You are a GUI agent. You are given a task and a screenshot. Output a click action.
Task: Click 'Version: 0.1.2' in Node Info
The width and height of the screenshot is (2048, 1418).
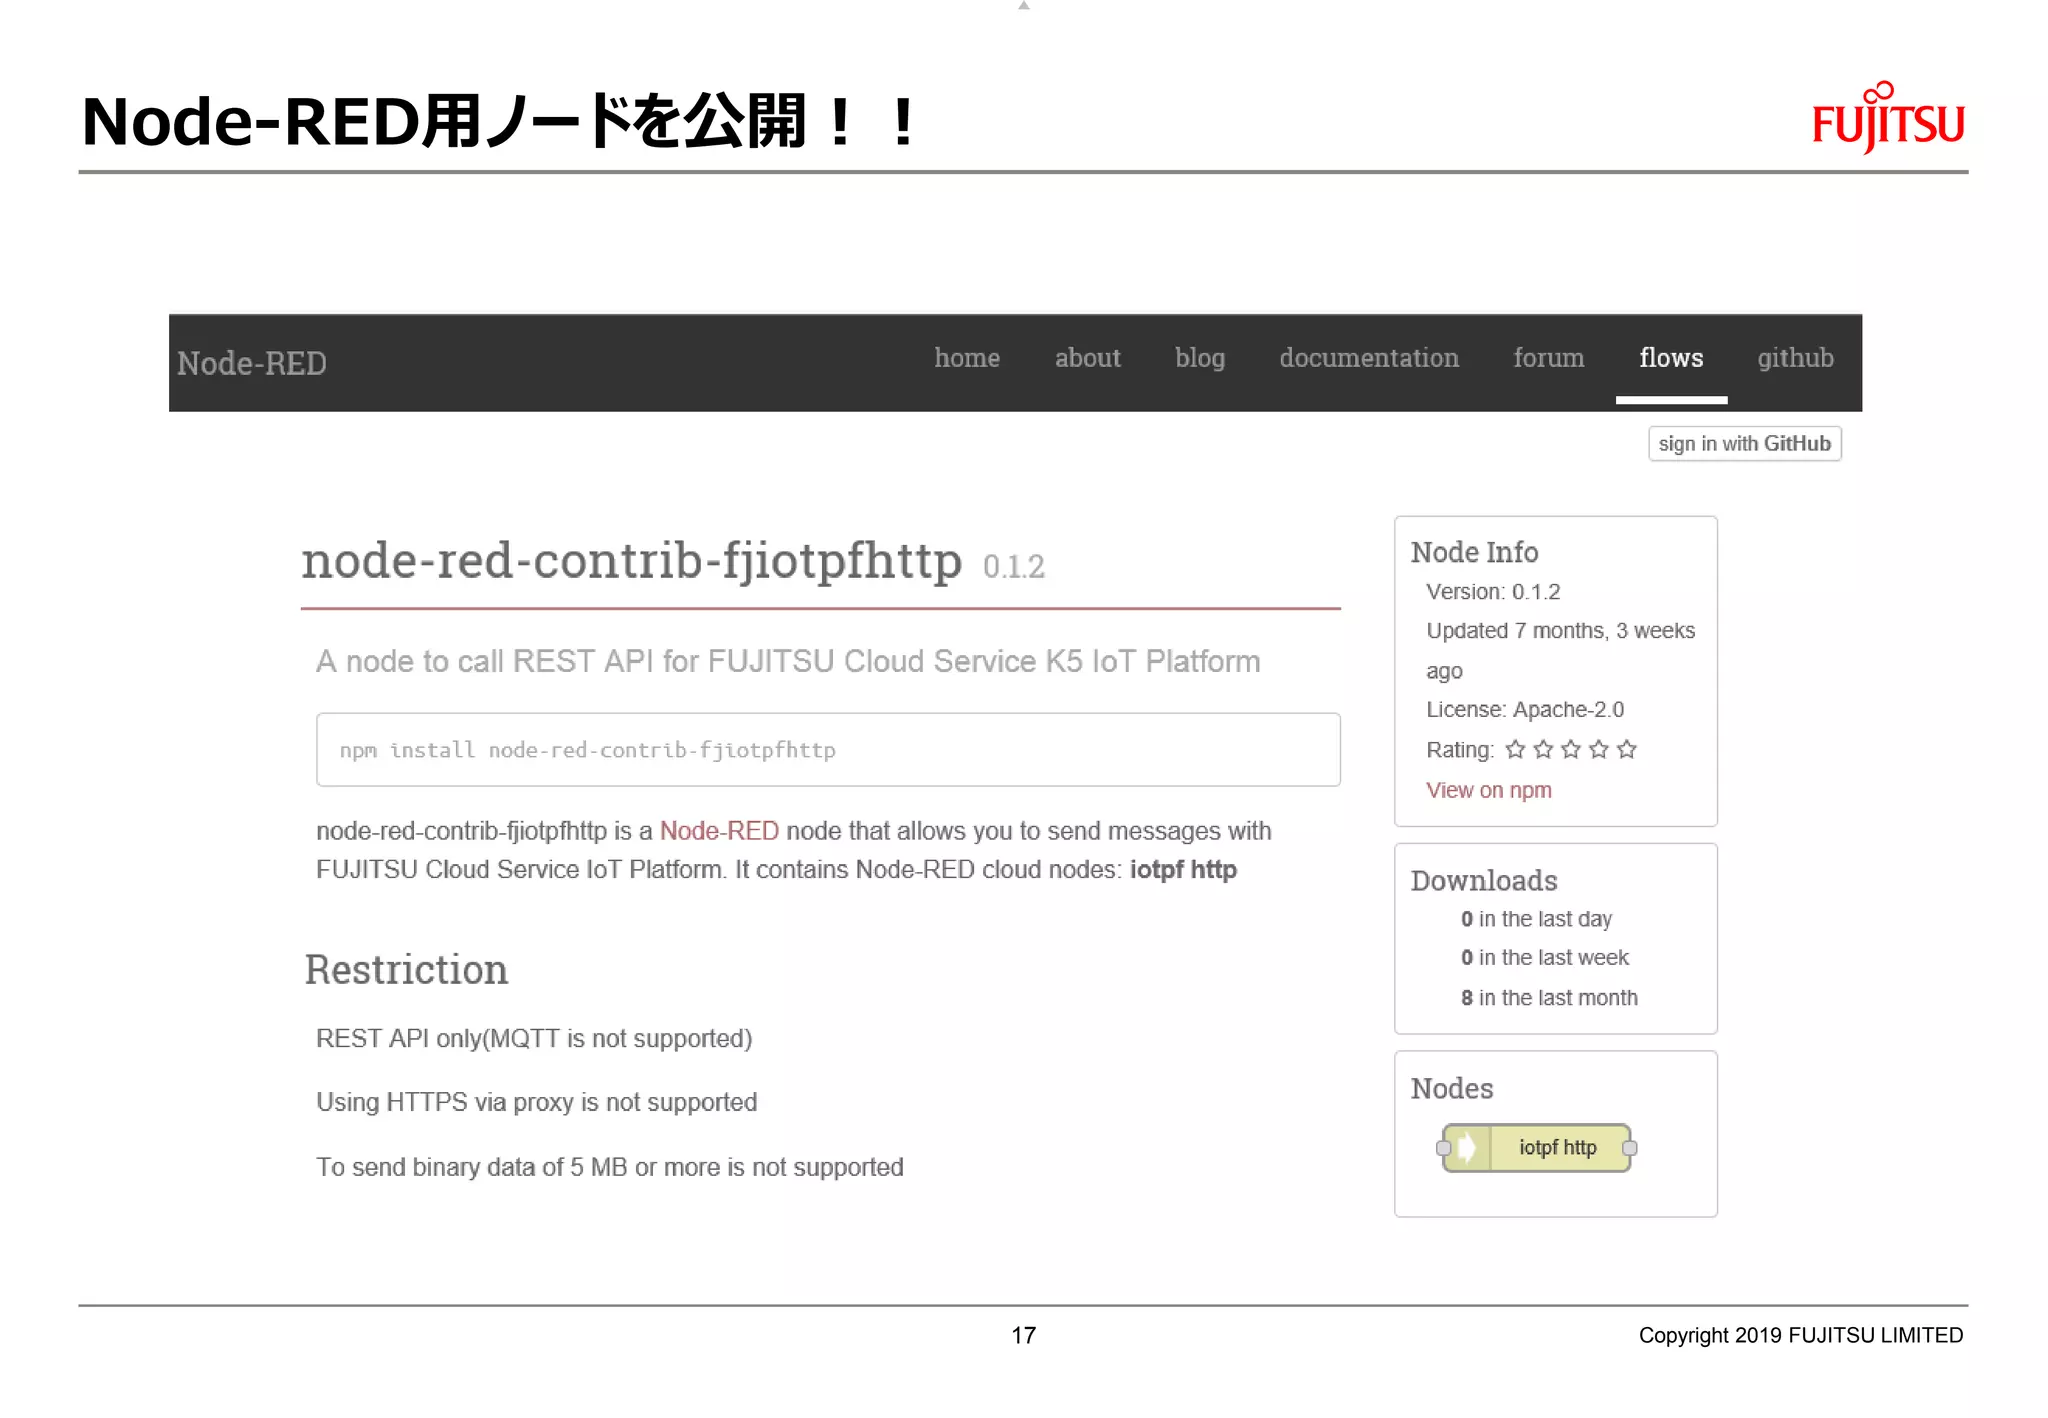coord(1493,592)
